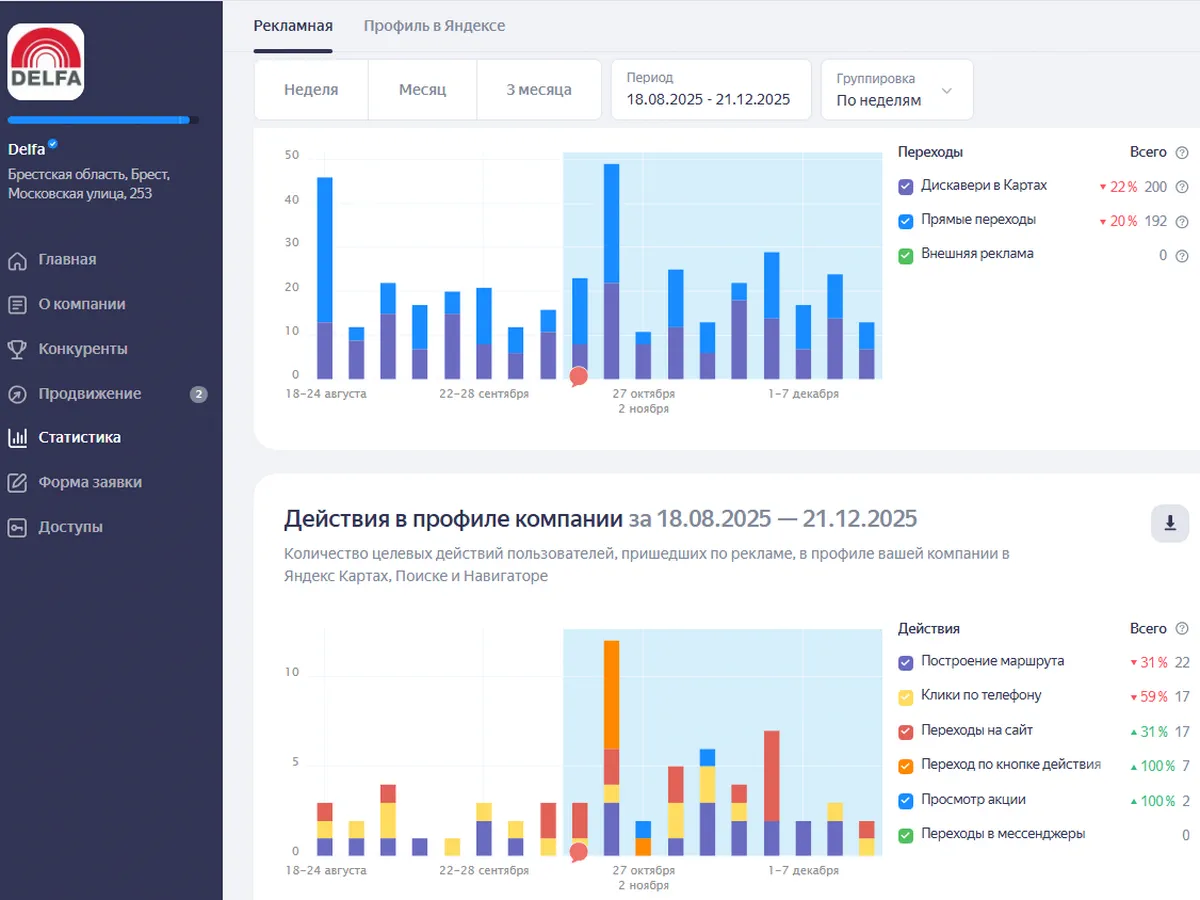
Task: Uncheck the Дискавери в Картах checkbox
Action: [906, 187]
